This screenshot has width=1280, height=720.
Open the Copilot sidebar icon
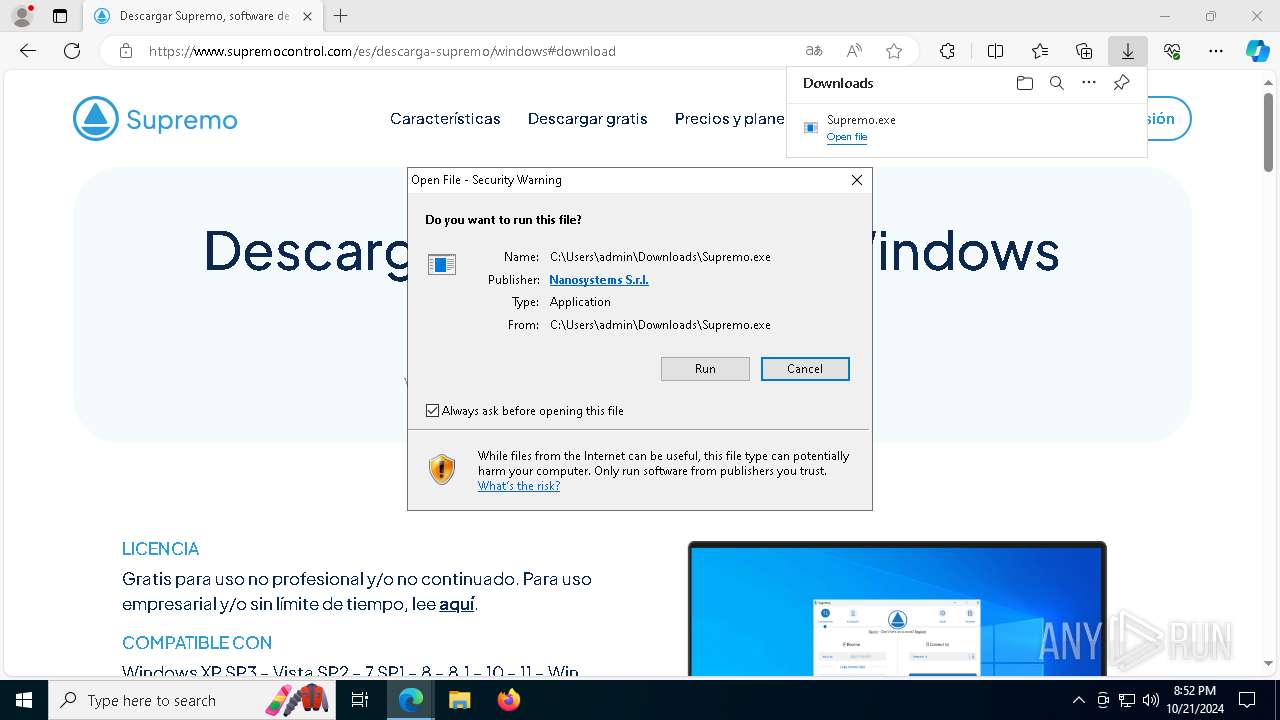1257,51
